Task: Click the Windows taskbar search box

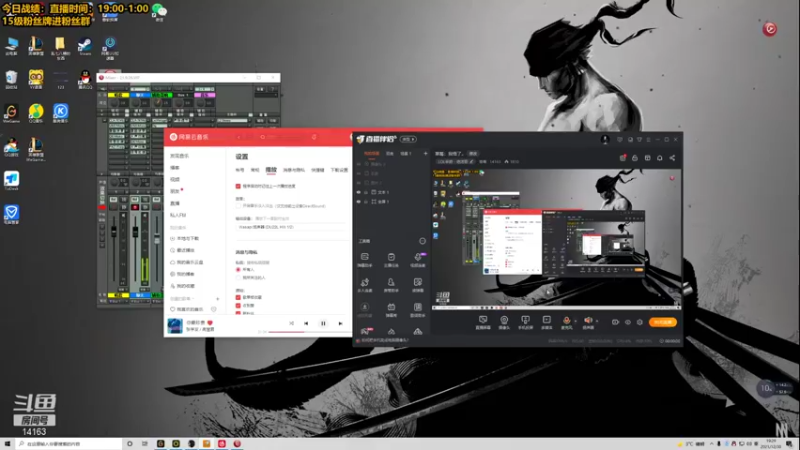Action: pos(69,444)
